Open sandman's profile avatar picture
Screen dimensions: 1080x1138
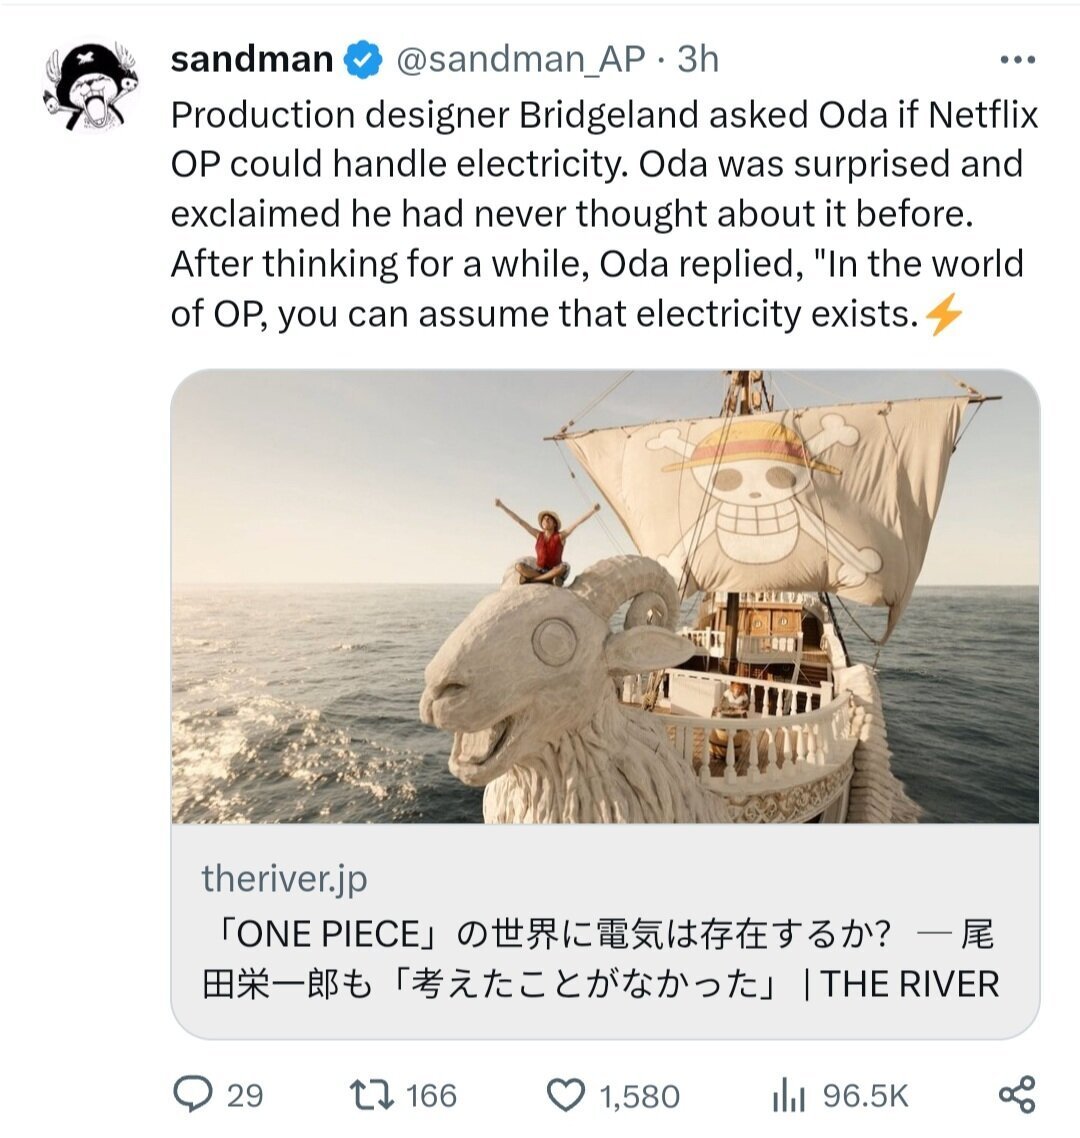(x=89, y=87)
